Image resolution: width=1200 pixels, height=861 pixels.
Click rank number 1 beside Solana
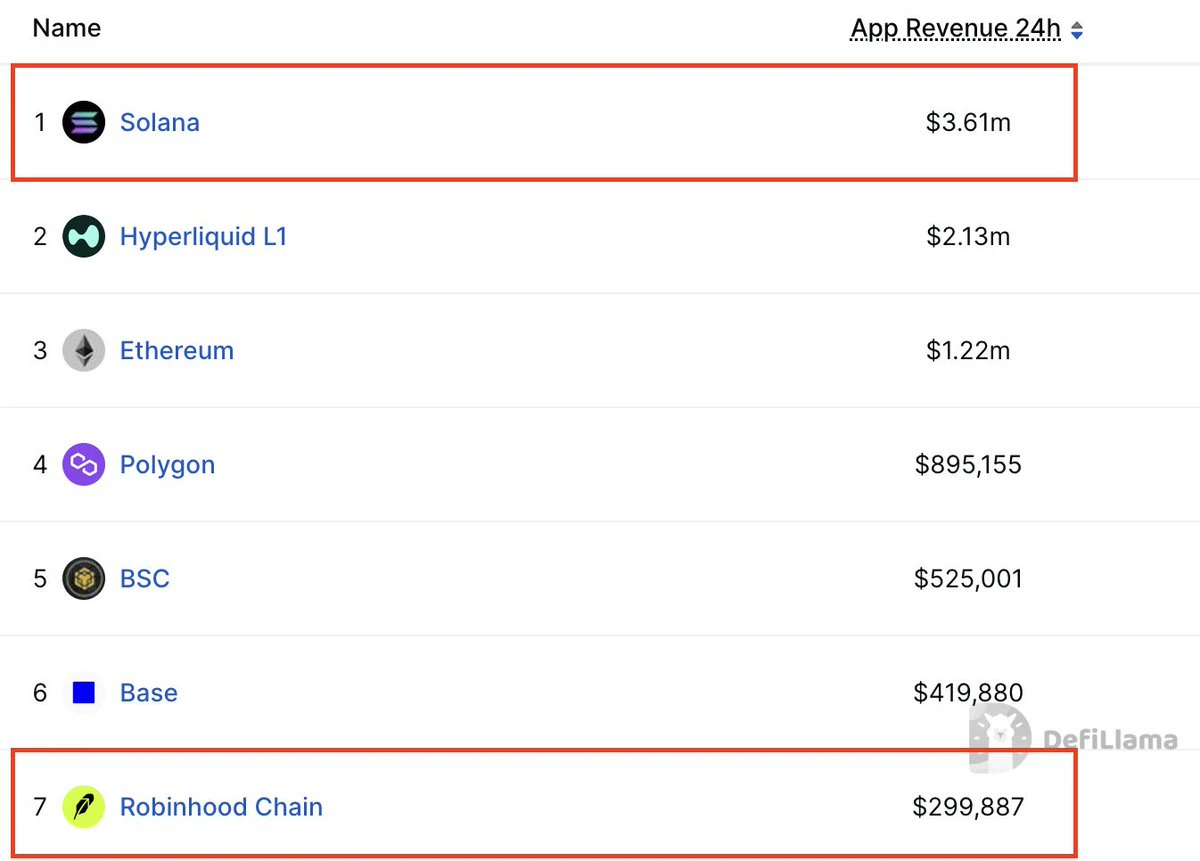click(40, 123)
